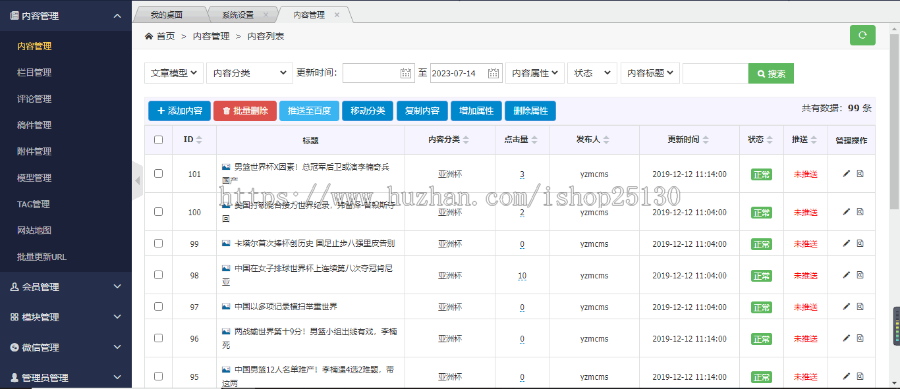The width and height of the screenshot is (900, 389).
Task: Sort by 推送 column arrows
Action: point(814,139)
